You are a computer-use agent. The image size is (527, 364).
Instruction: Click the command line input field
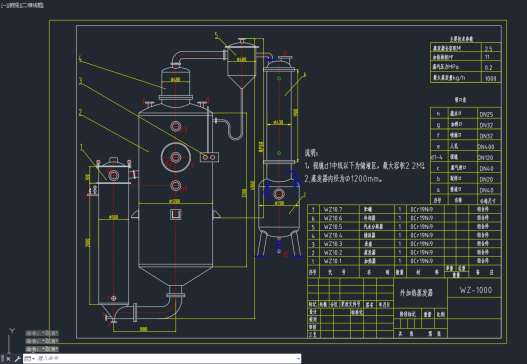(165, 359)
